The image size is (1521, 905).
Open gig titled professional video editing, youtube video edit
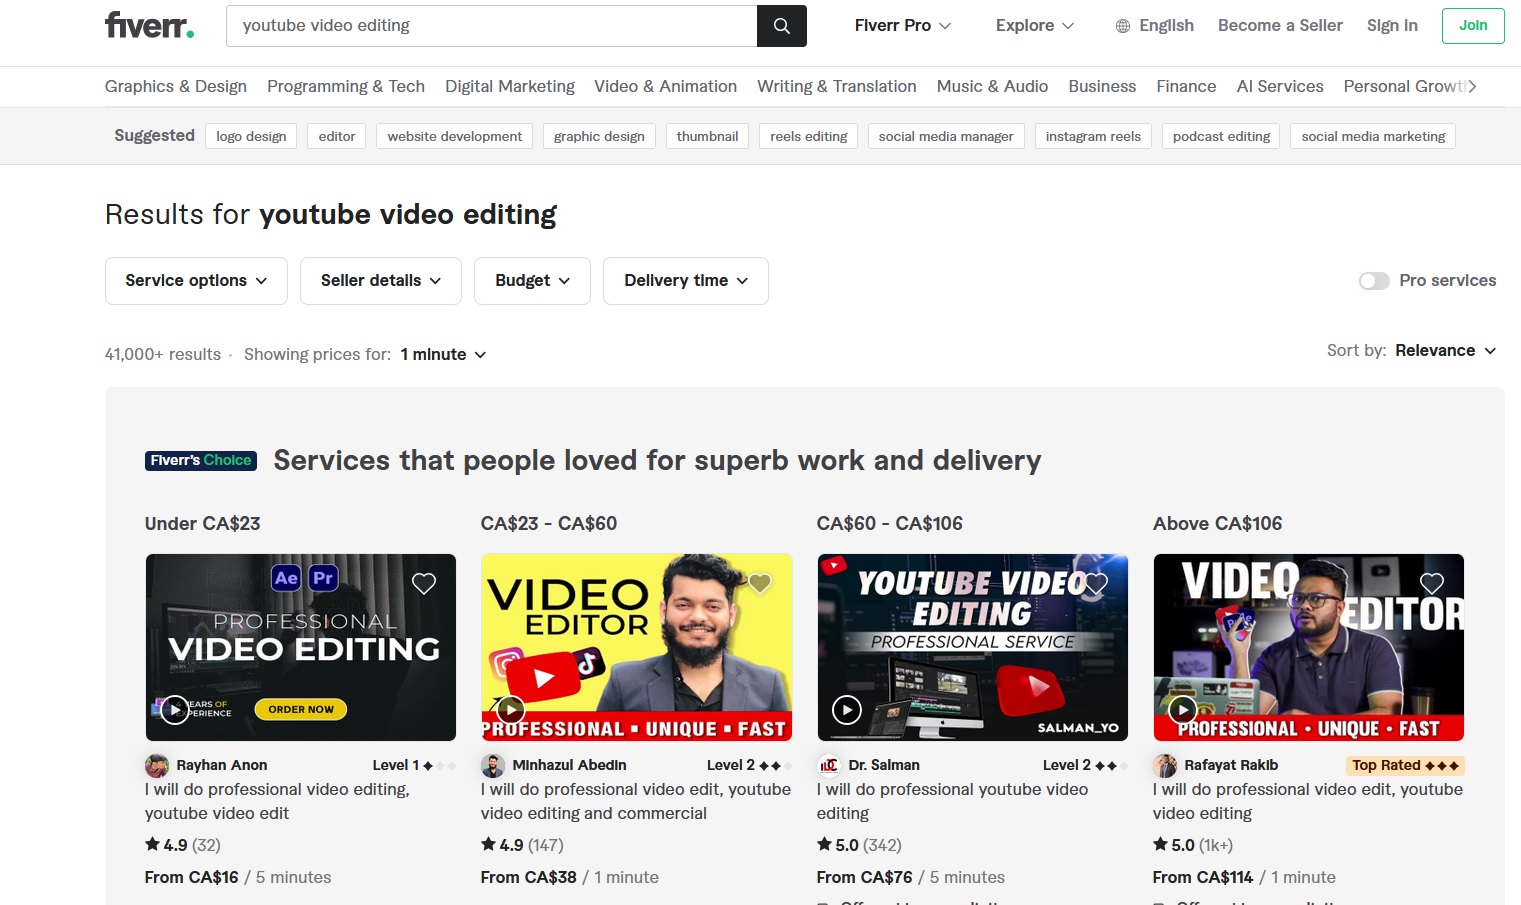point(277,802)
